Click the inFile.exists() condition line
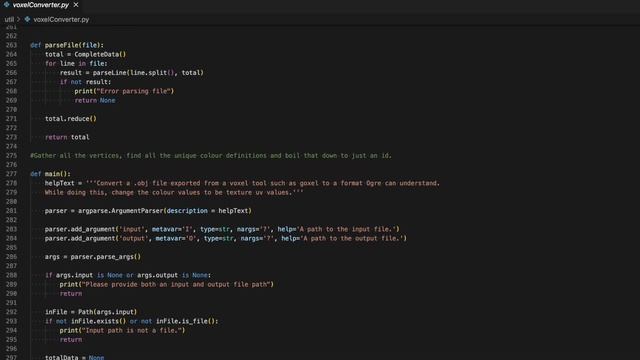The height and width of the screenshot is (360, 640). [x=131, y=321]
